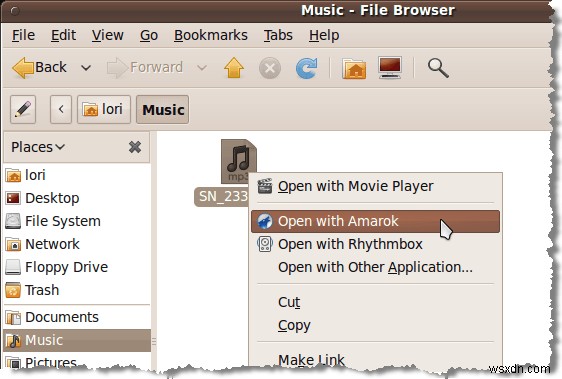562x379 pixels.
Task: Open lori in Places sidebar
Action: point(77,175)
